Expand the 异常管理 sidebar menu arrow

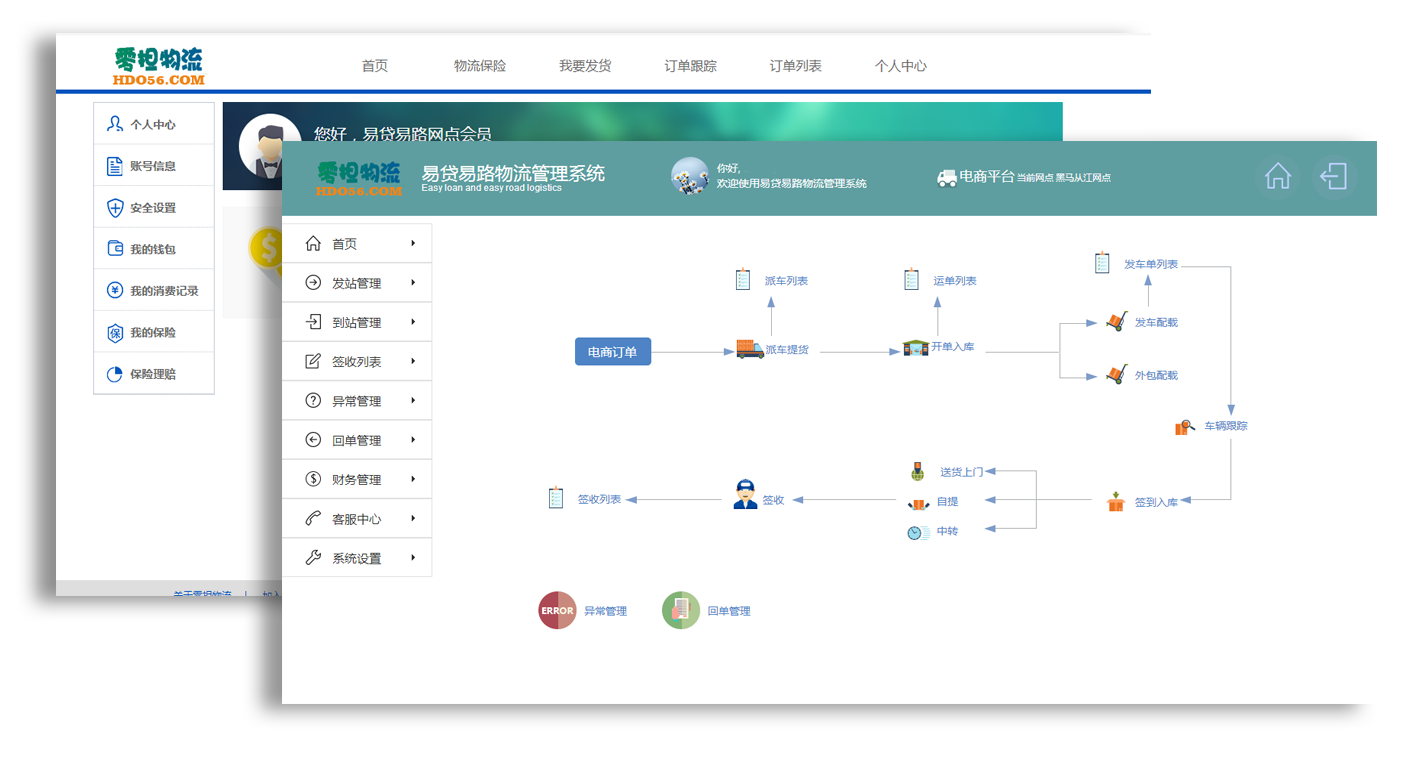click(x=413, y=401)
